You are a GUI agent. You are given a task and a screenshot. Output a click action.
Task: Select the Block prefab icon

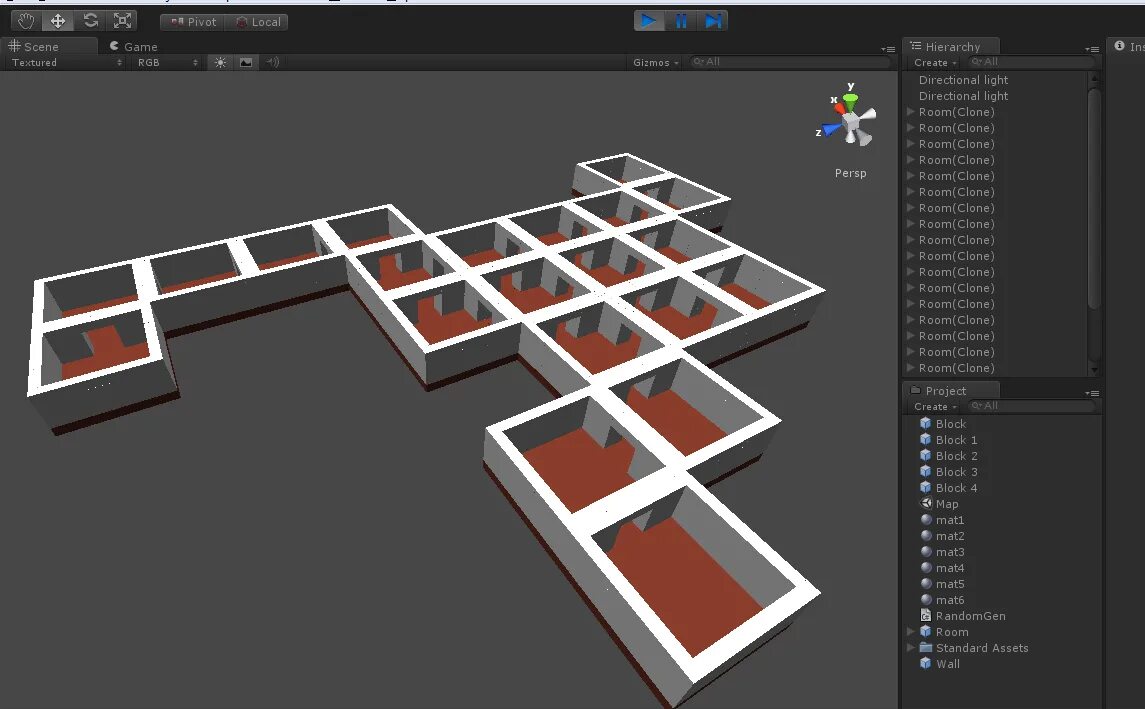(925, 424)
